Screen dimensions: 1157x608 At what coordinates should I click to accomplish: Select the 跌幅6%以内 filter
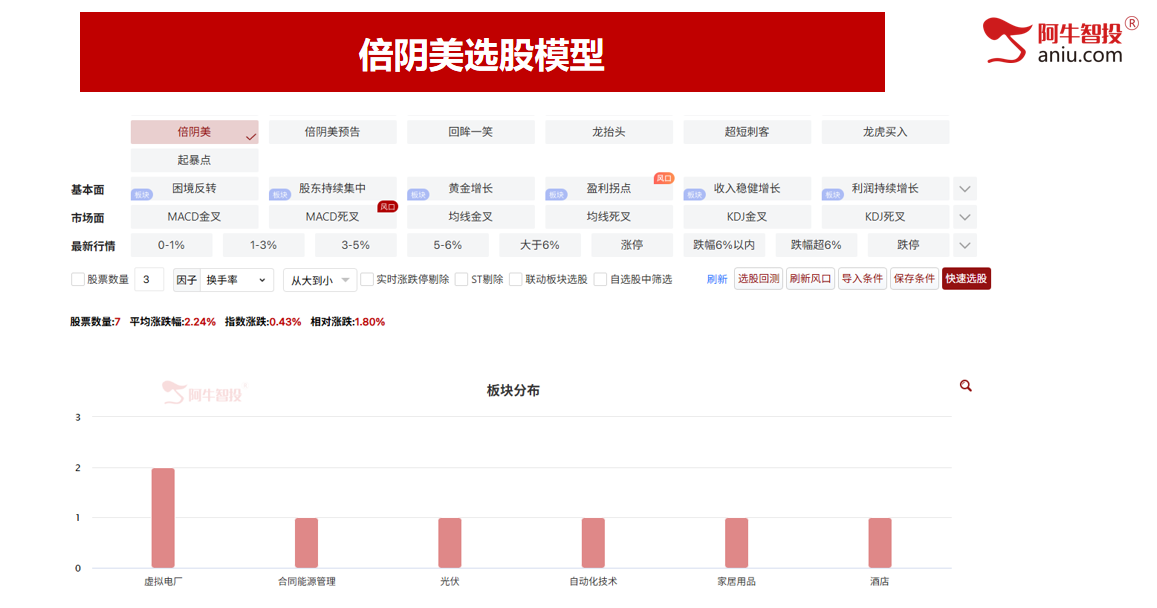point(724,245)
